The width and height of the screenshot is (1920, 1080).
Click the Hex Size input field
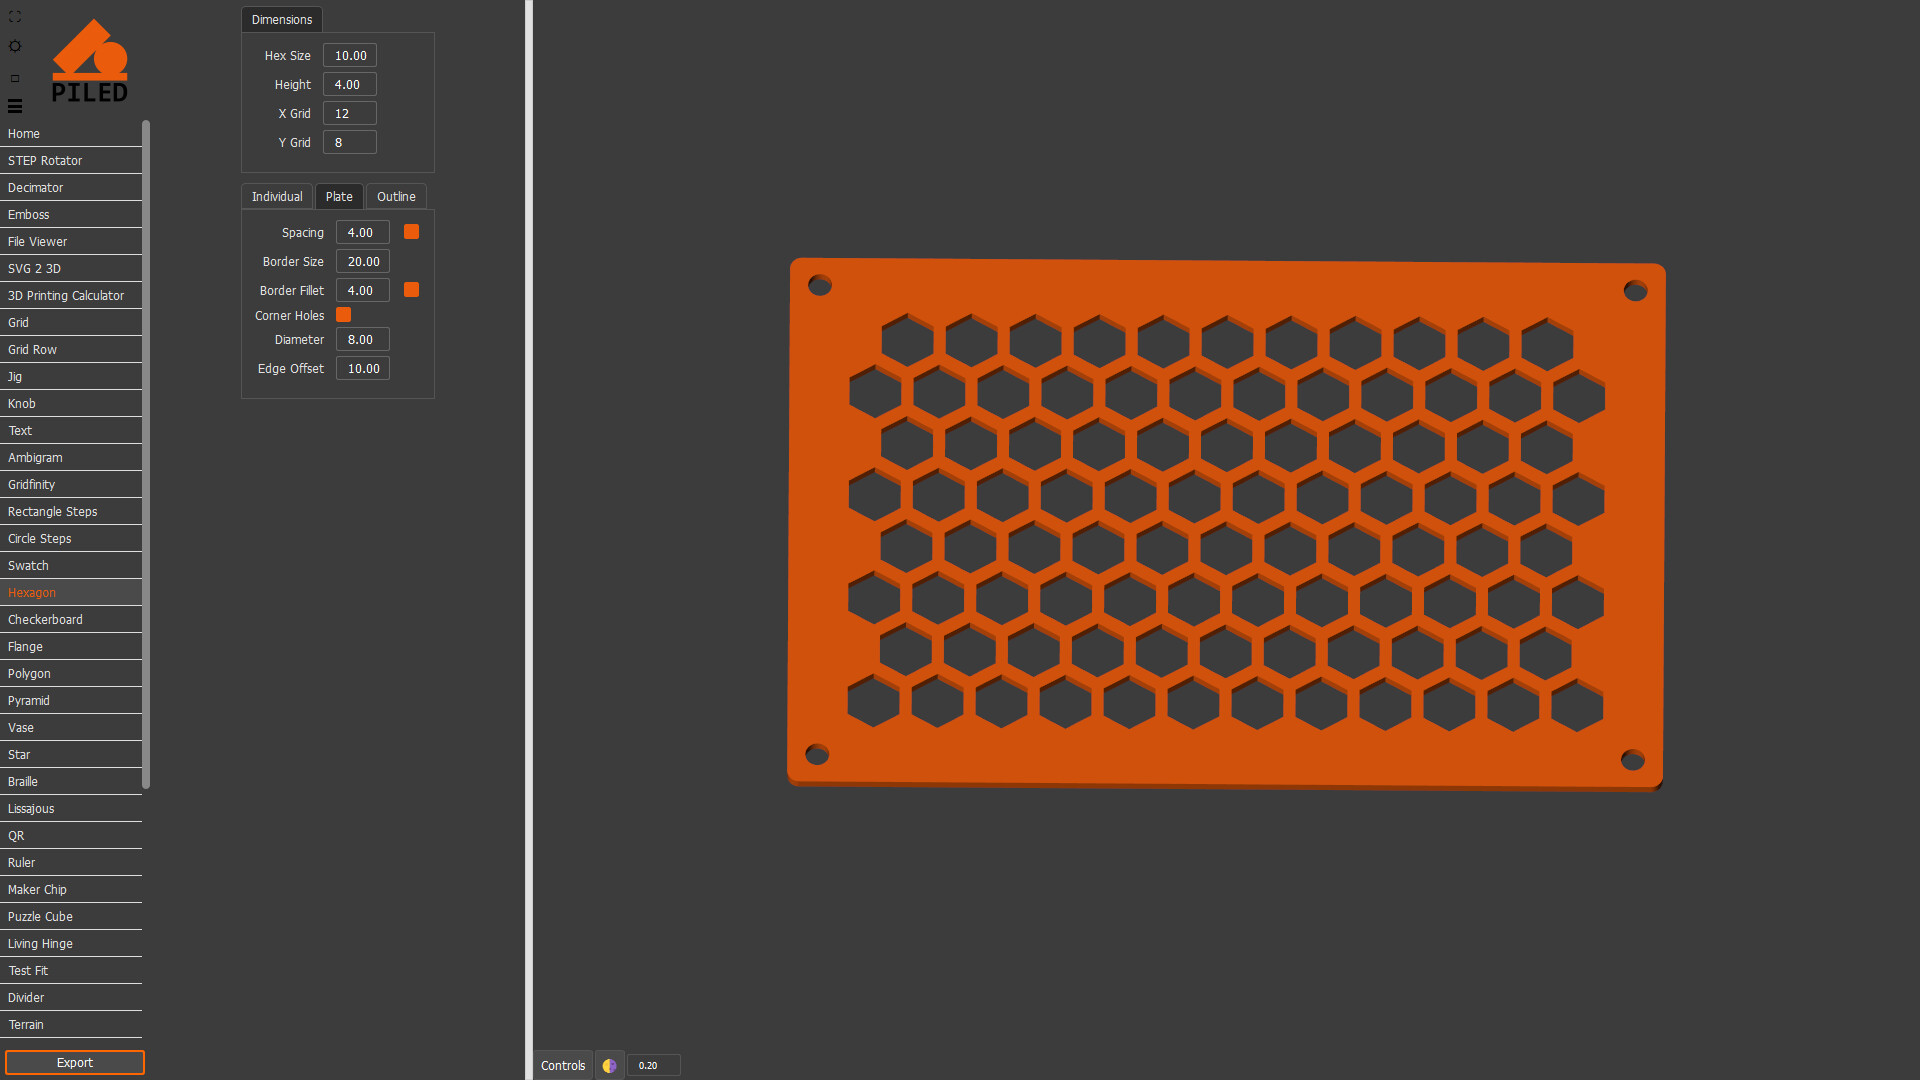[x=350, y=56]
